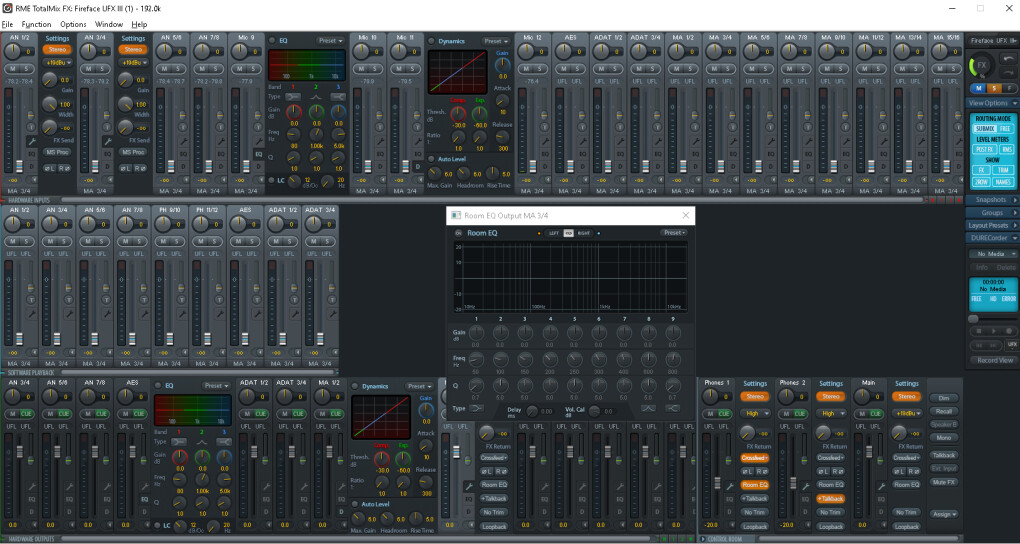Screen dimensions: 1020x544
Task: Open the Help menu
Action: [x=139, y=24]
